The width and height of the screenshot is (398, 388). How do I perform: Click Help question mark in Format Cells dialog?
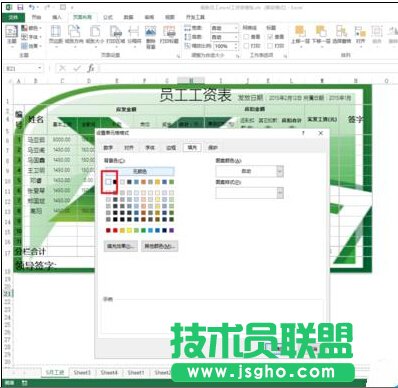click(x=303, y=133)
